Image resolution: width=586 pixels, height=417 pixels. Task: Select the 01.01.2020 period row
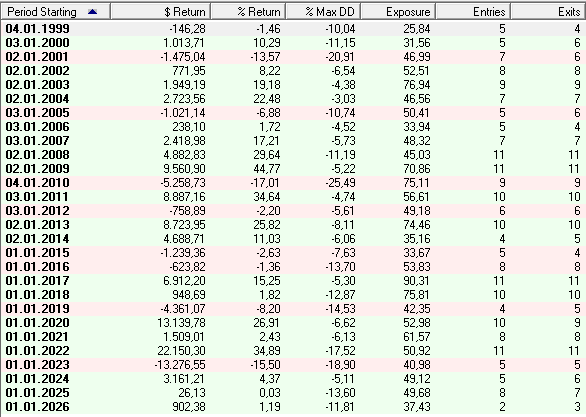[293, 323]
